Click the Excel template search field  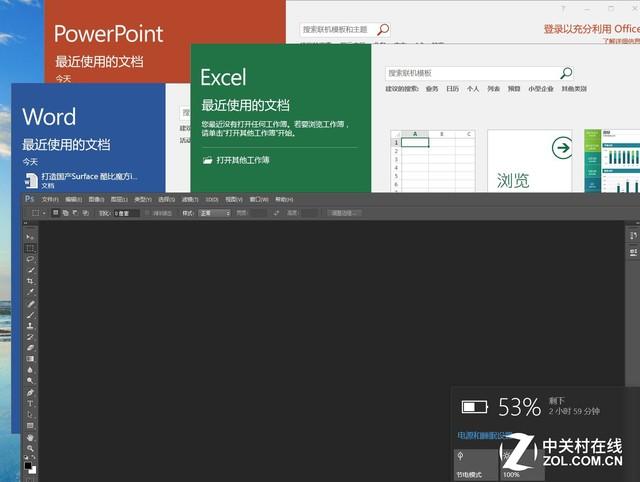(x=471, y=73)
